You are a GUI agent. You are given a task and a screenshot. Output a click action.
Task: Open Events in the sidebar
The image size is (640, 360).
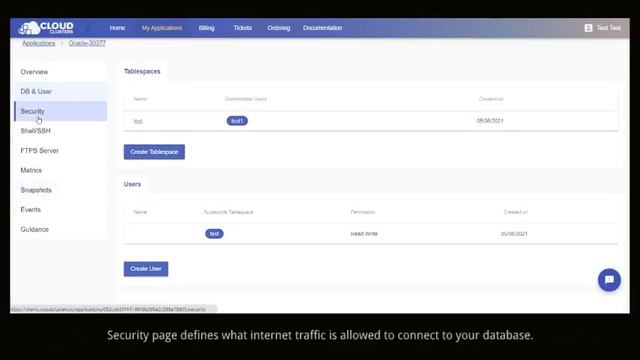pos(60,209)
